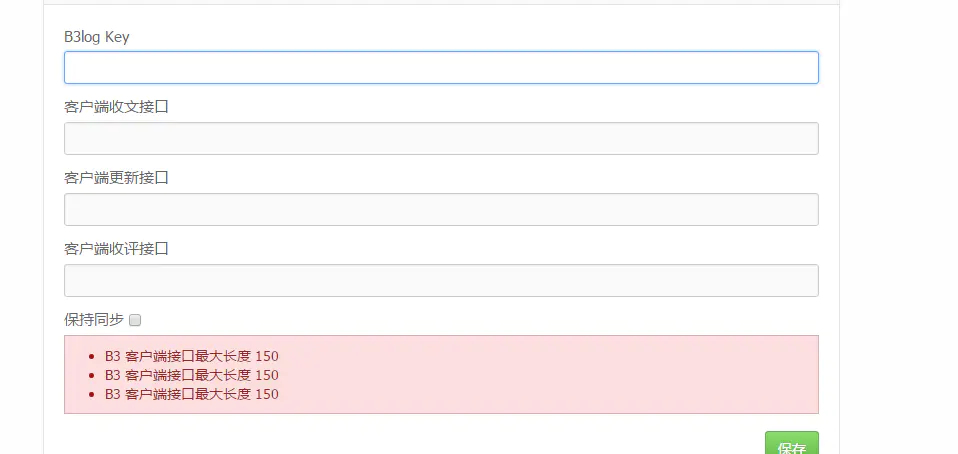Screen dimensions: 958x454
Task: Click the 客户端更新接口 label text
Action: 116,178
